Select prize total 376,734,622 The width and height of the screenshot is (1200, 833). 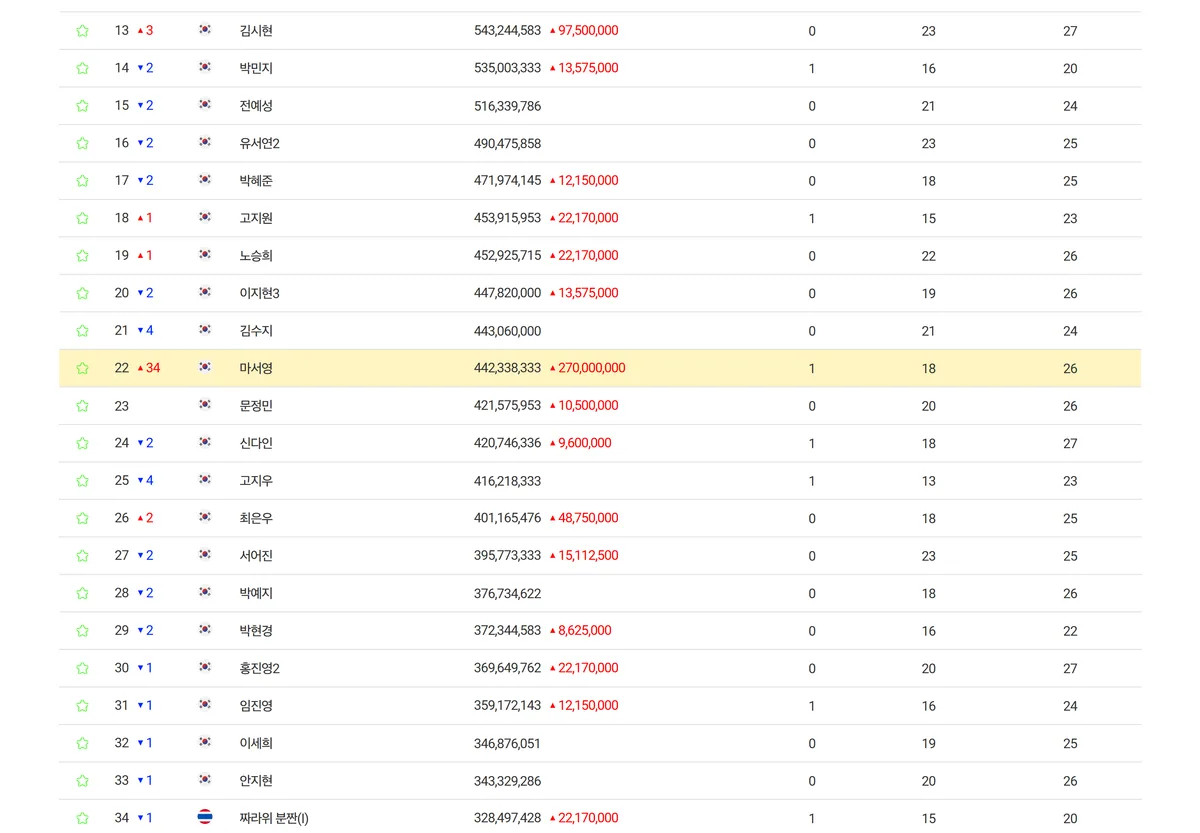[507, 593]
